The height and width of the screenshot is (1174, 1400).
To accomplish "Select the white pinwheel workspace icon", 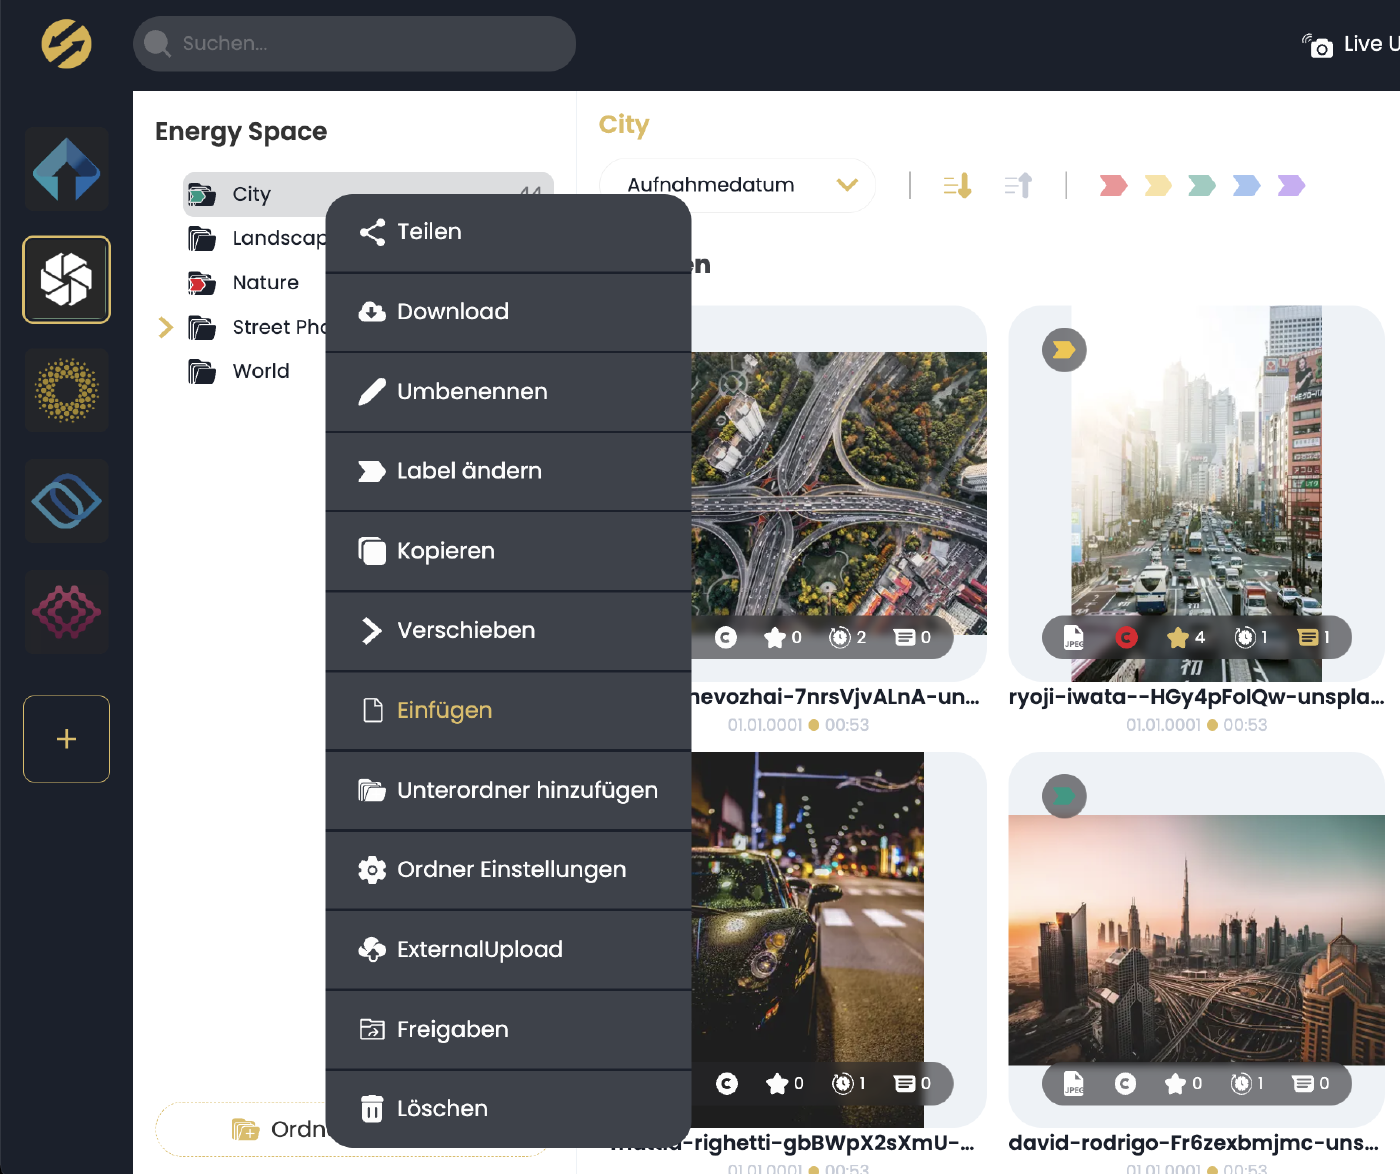I will point(67,279).
